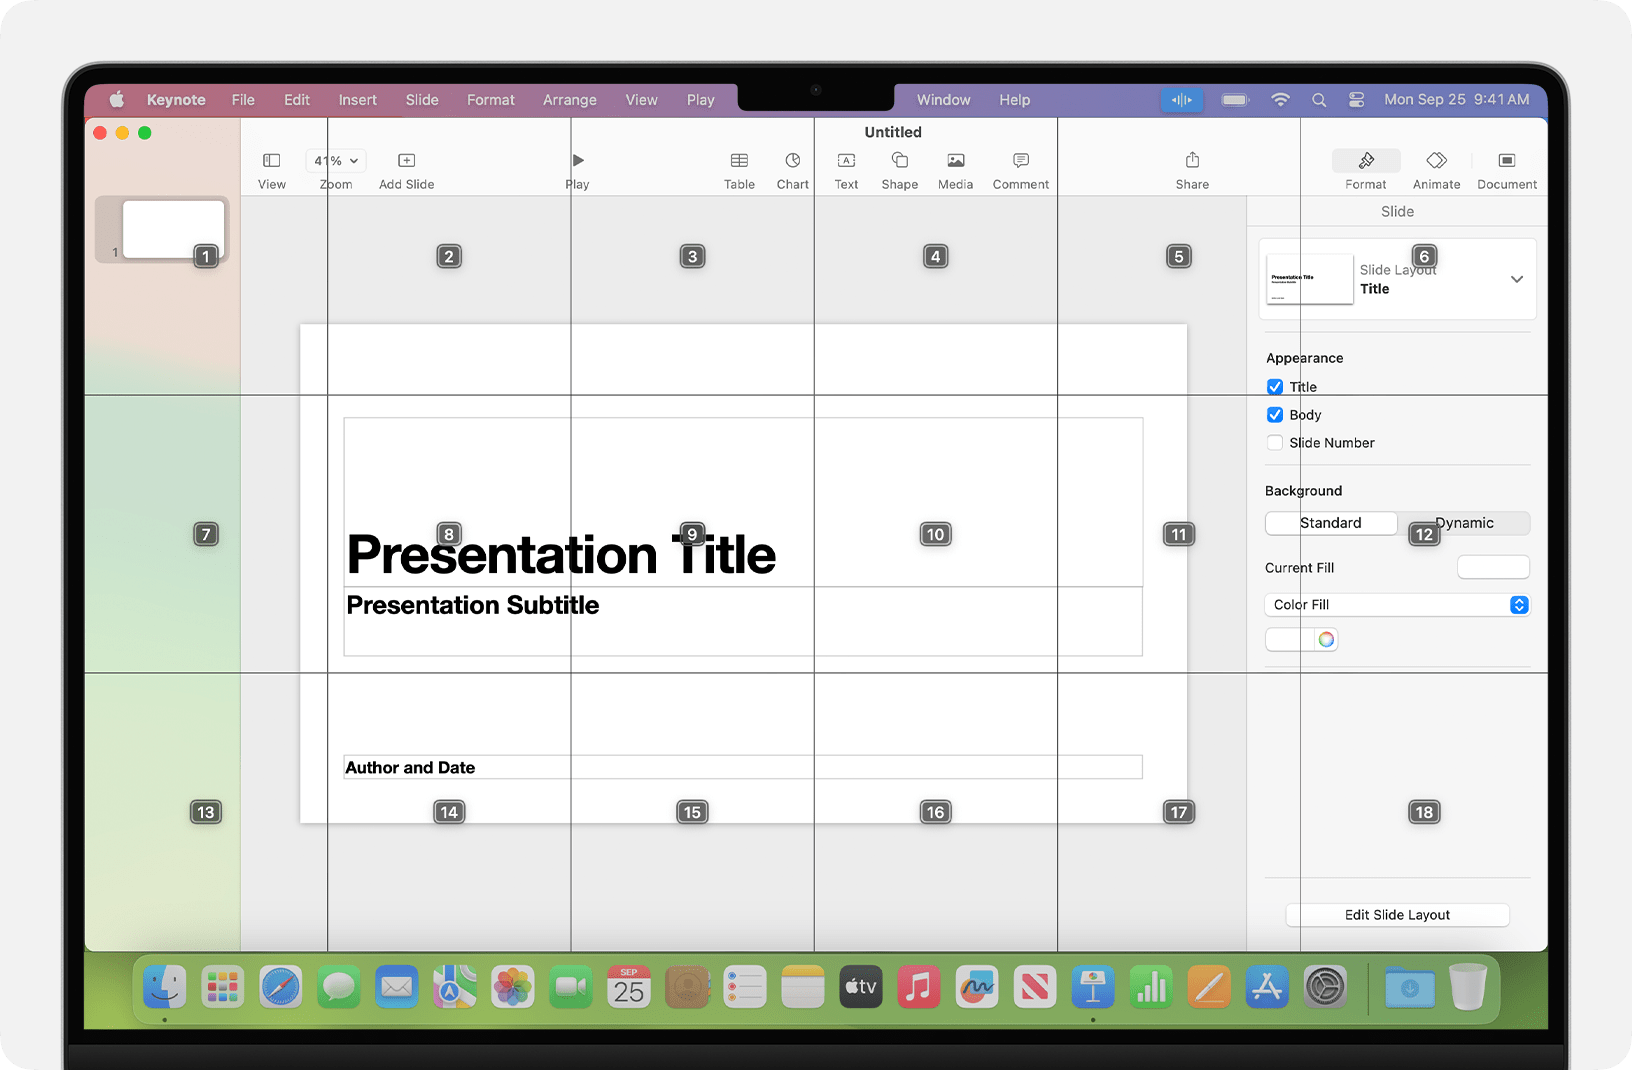Uncheck the Body appearance checkbox
Viewport: 1632px width, 1070px height.
(1275, 415)
